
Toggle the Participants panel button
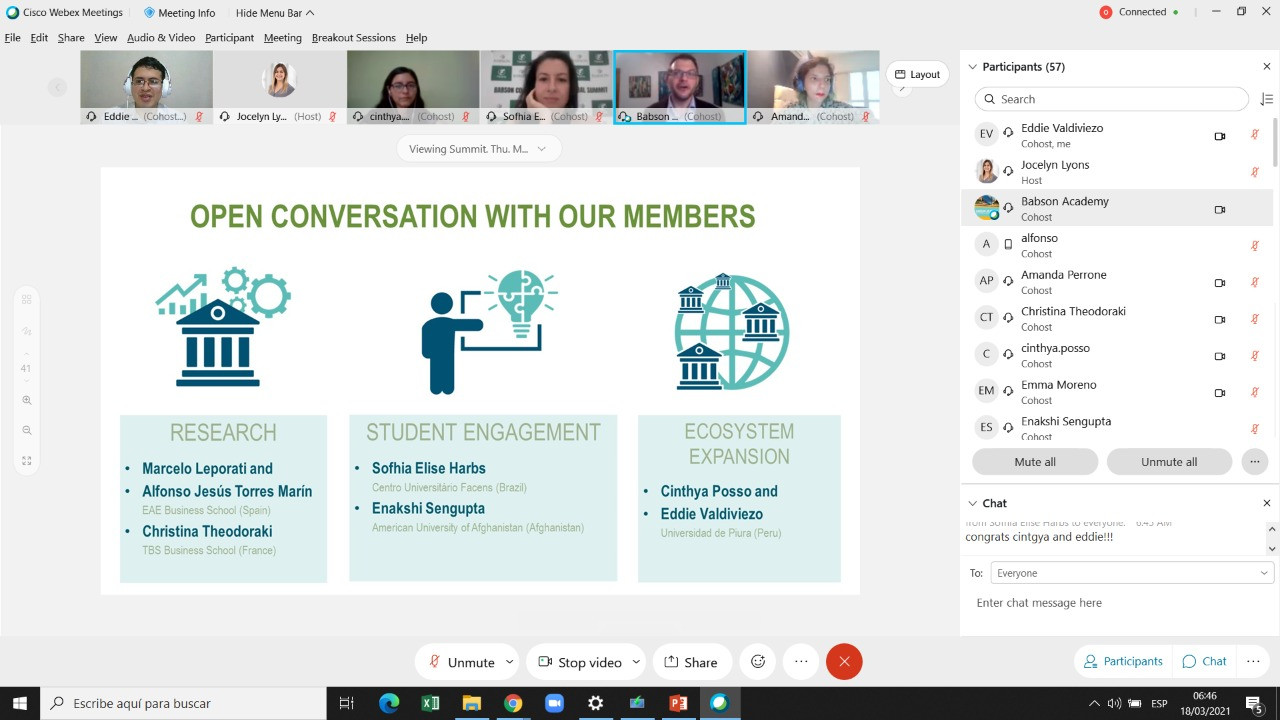coord(1123,661)
